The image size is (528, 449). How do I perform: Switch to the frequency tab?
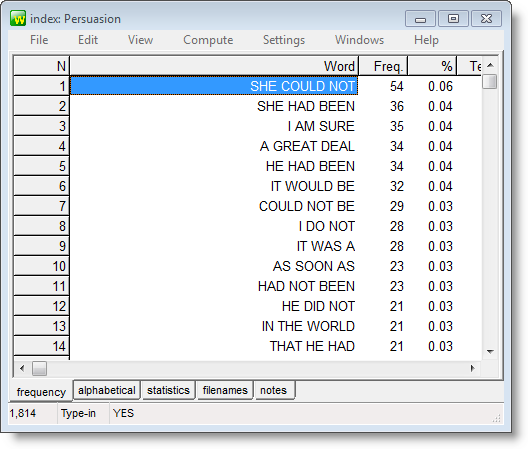pos(41,392)
